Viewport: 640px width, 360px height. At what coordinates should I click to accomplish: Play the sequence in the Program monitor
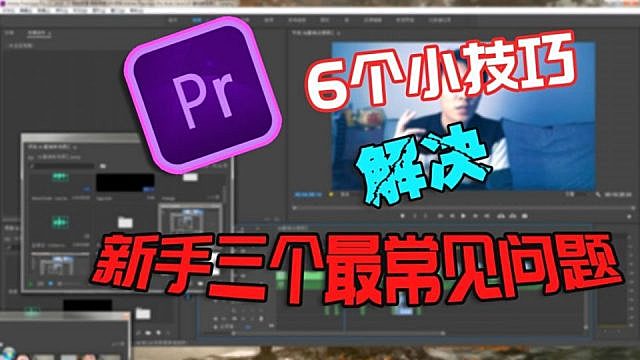coord(463,216)
